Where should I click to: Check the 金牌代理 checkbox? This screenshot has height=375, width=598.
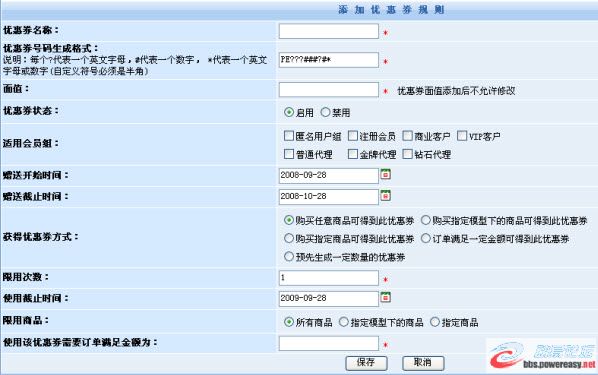pos(353,154)
